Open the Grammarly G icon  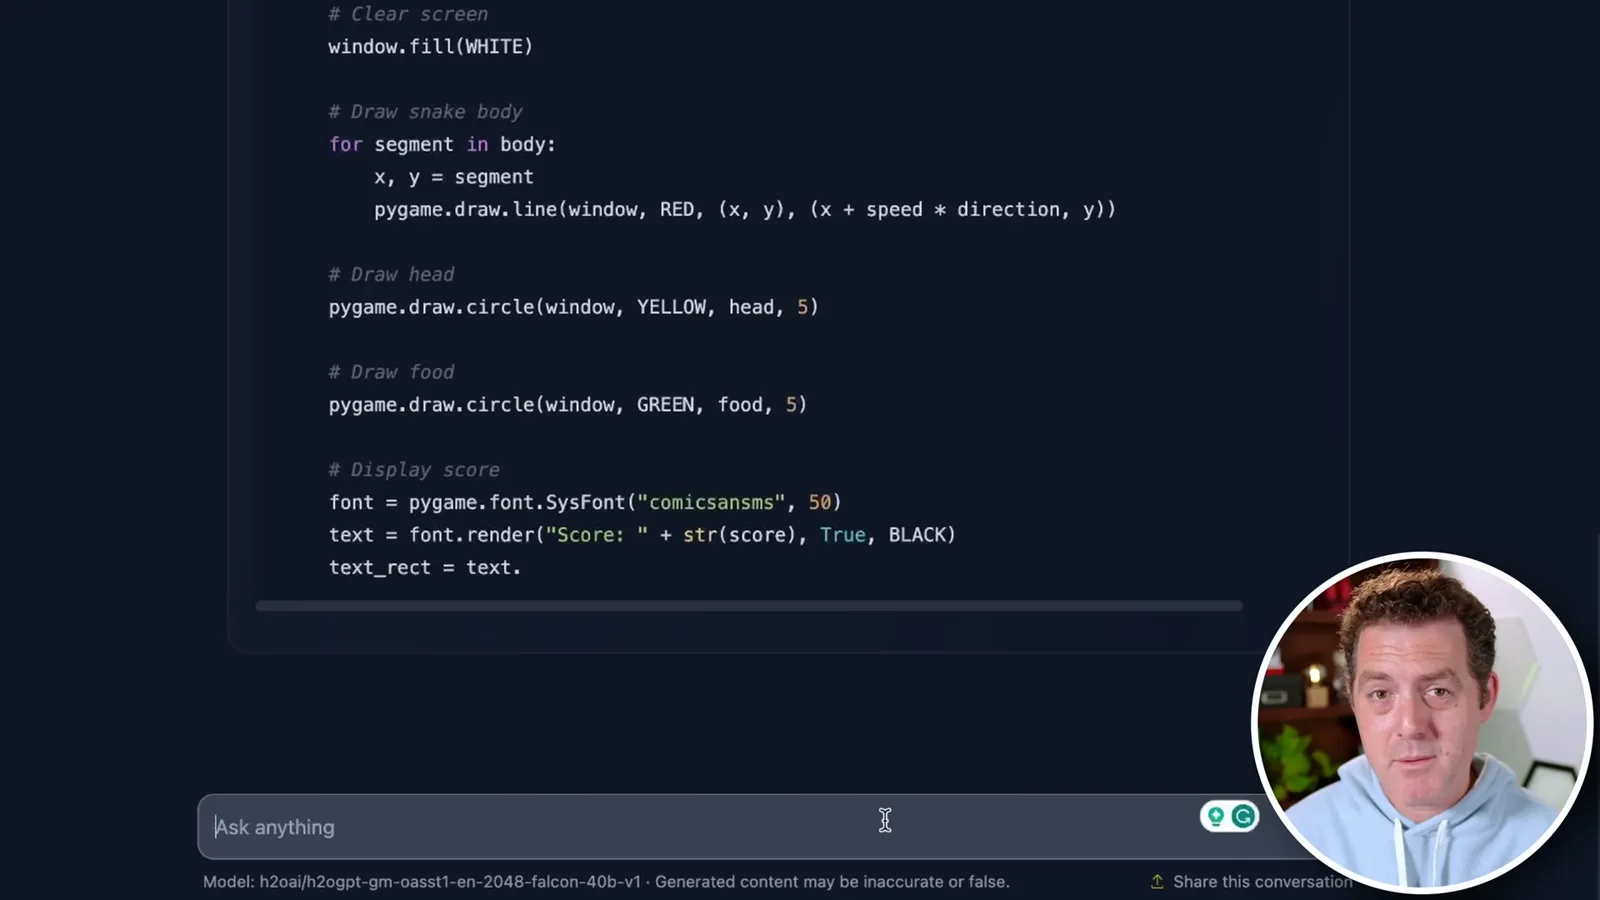pos(1243,817)
